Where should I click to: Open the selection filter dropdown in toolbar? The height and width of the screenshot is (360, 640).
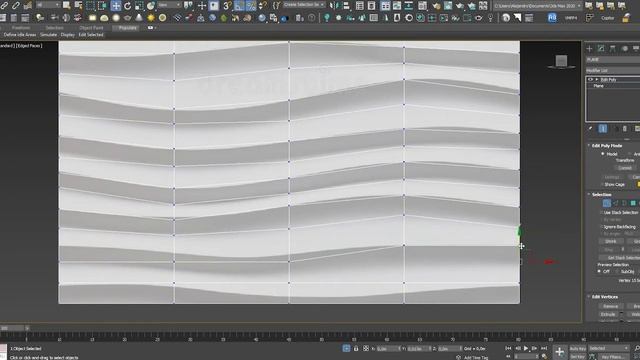pyautogui.click(x=47, y=5)
